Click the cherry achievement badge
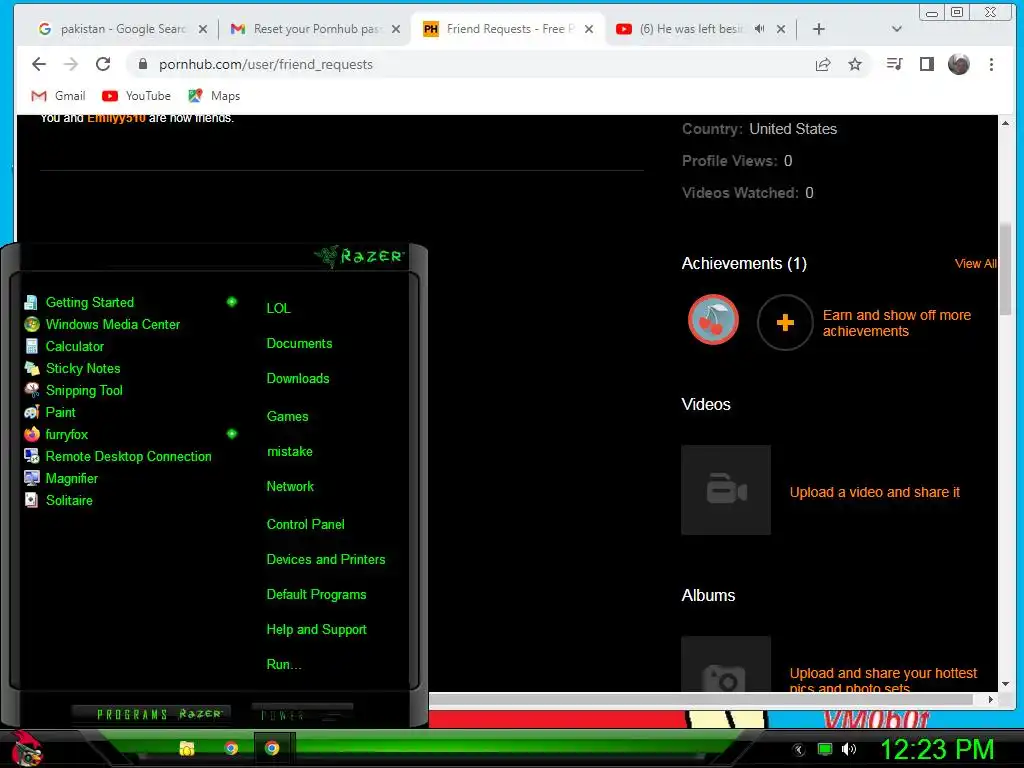The image size is (1024, 768). tap(713, 320)
